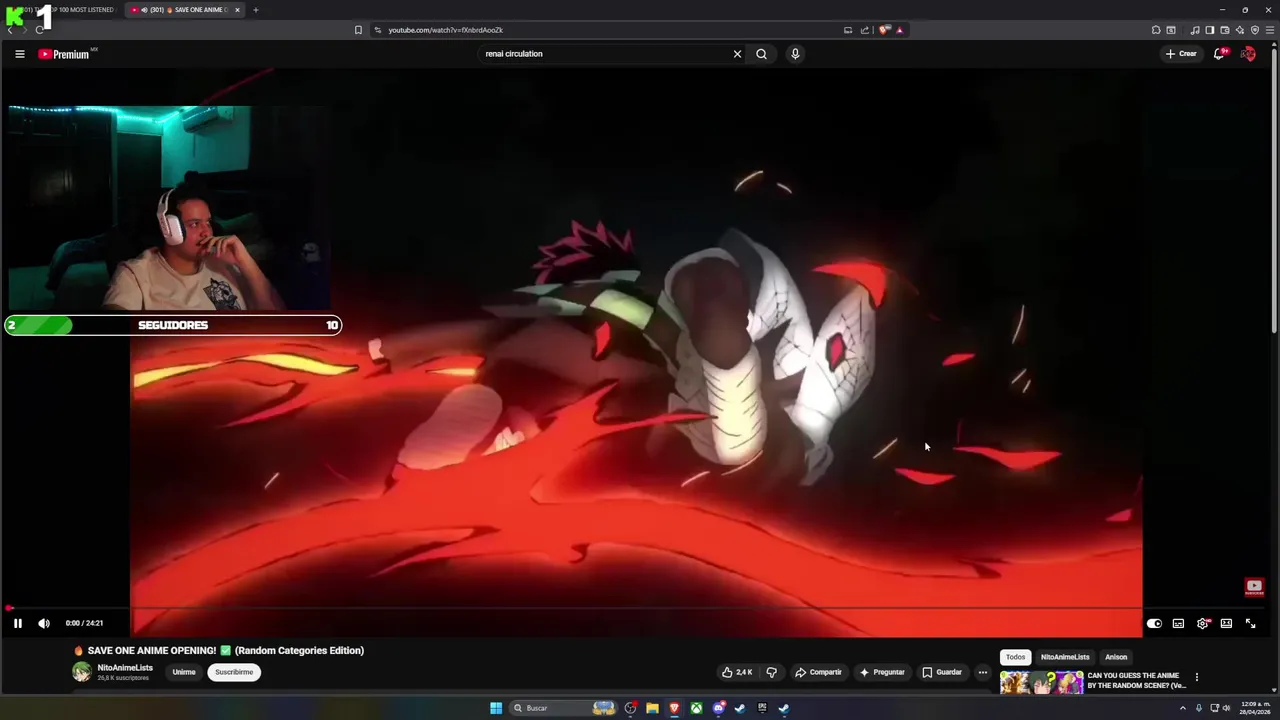Image resolution: width=1280 pixels, height=720 pixels.
Task: Mute the video volume
Action: pos(44,623)
